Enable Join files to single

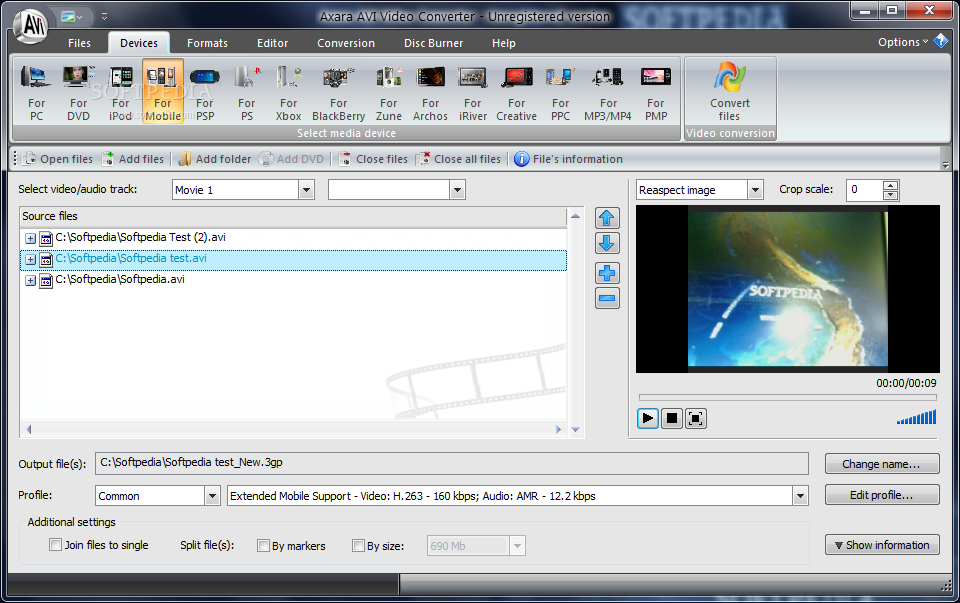[56, 544]
